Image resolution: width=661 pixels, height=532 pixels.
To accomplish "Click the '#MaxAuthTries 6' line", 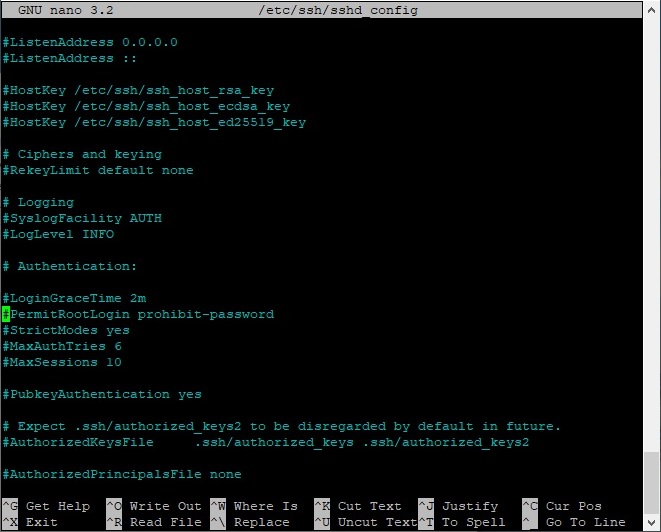I will coord(62,347).
